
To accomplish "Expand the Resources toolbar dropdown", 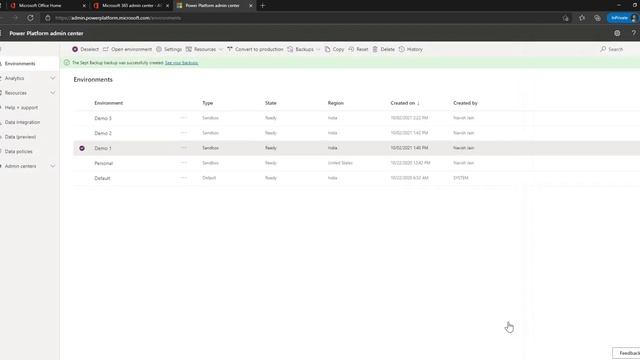I will (204, 49).
